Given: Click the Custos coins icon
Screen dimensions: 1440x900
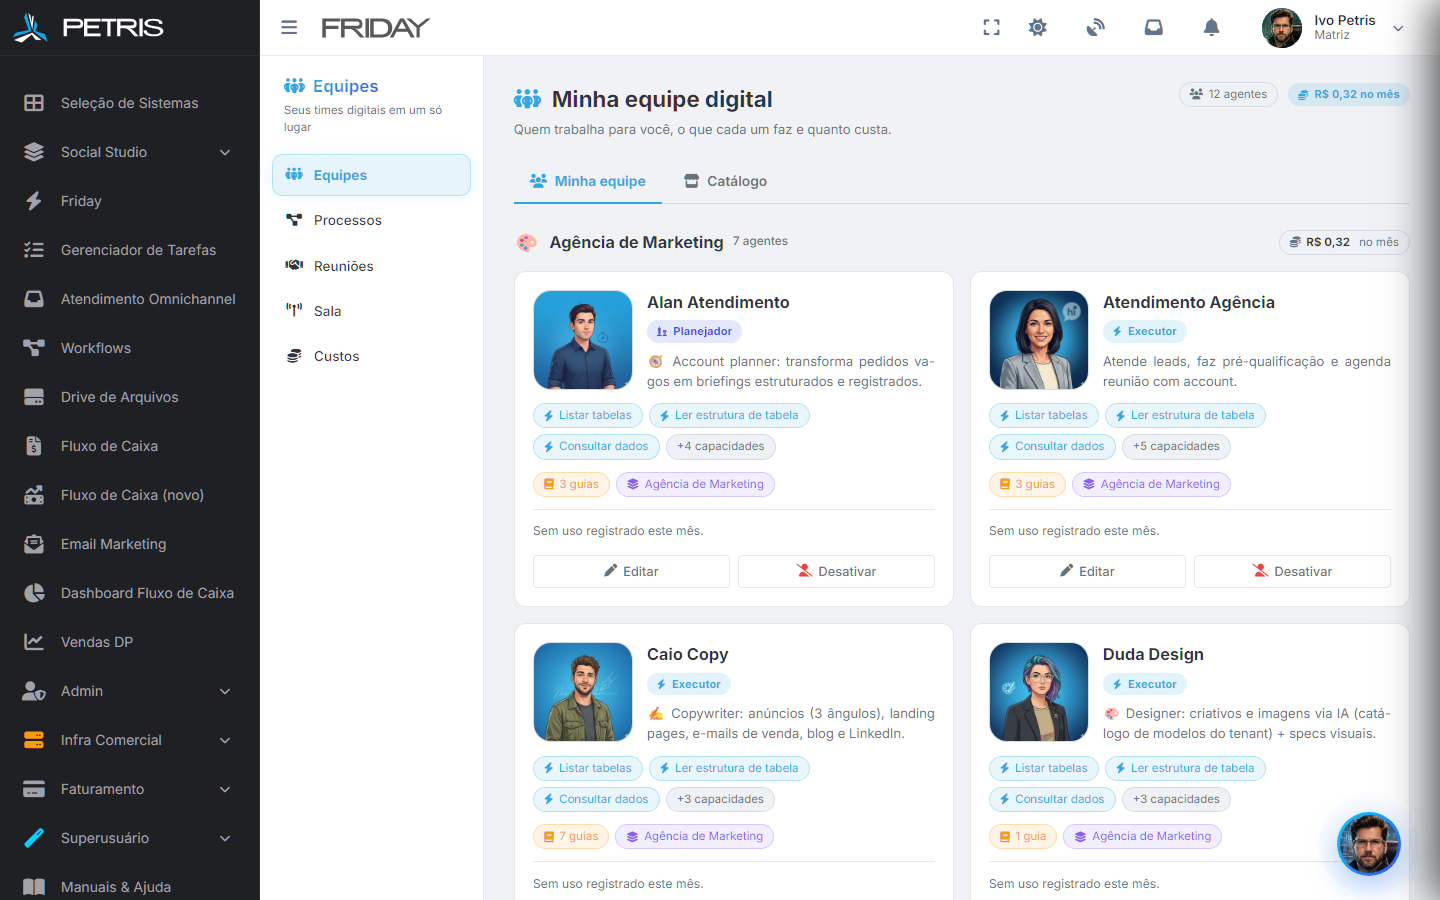Looking at the screenshot, I should pyautogui.click(x=294, y=356).
